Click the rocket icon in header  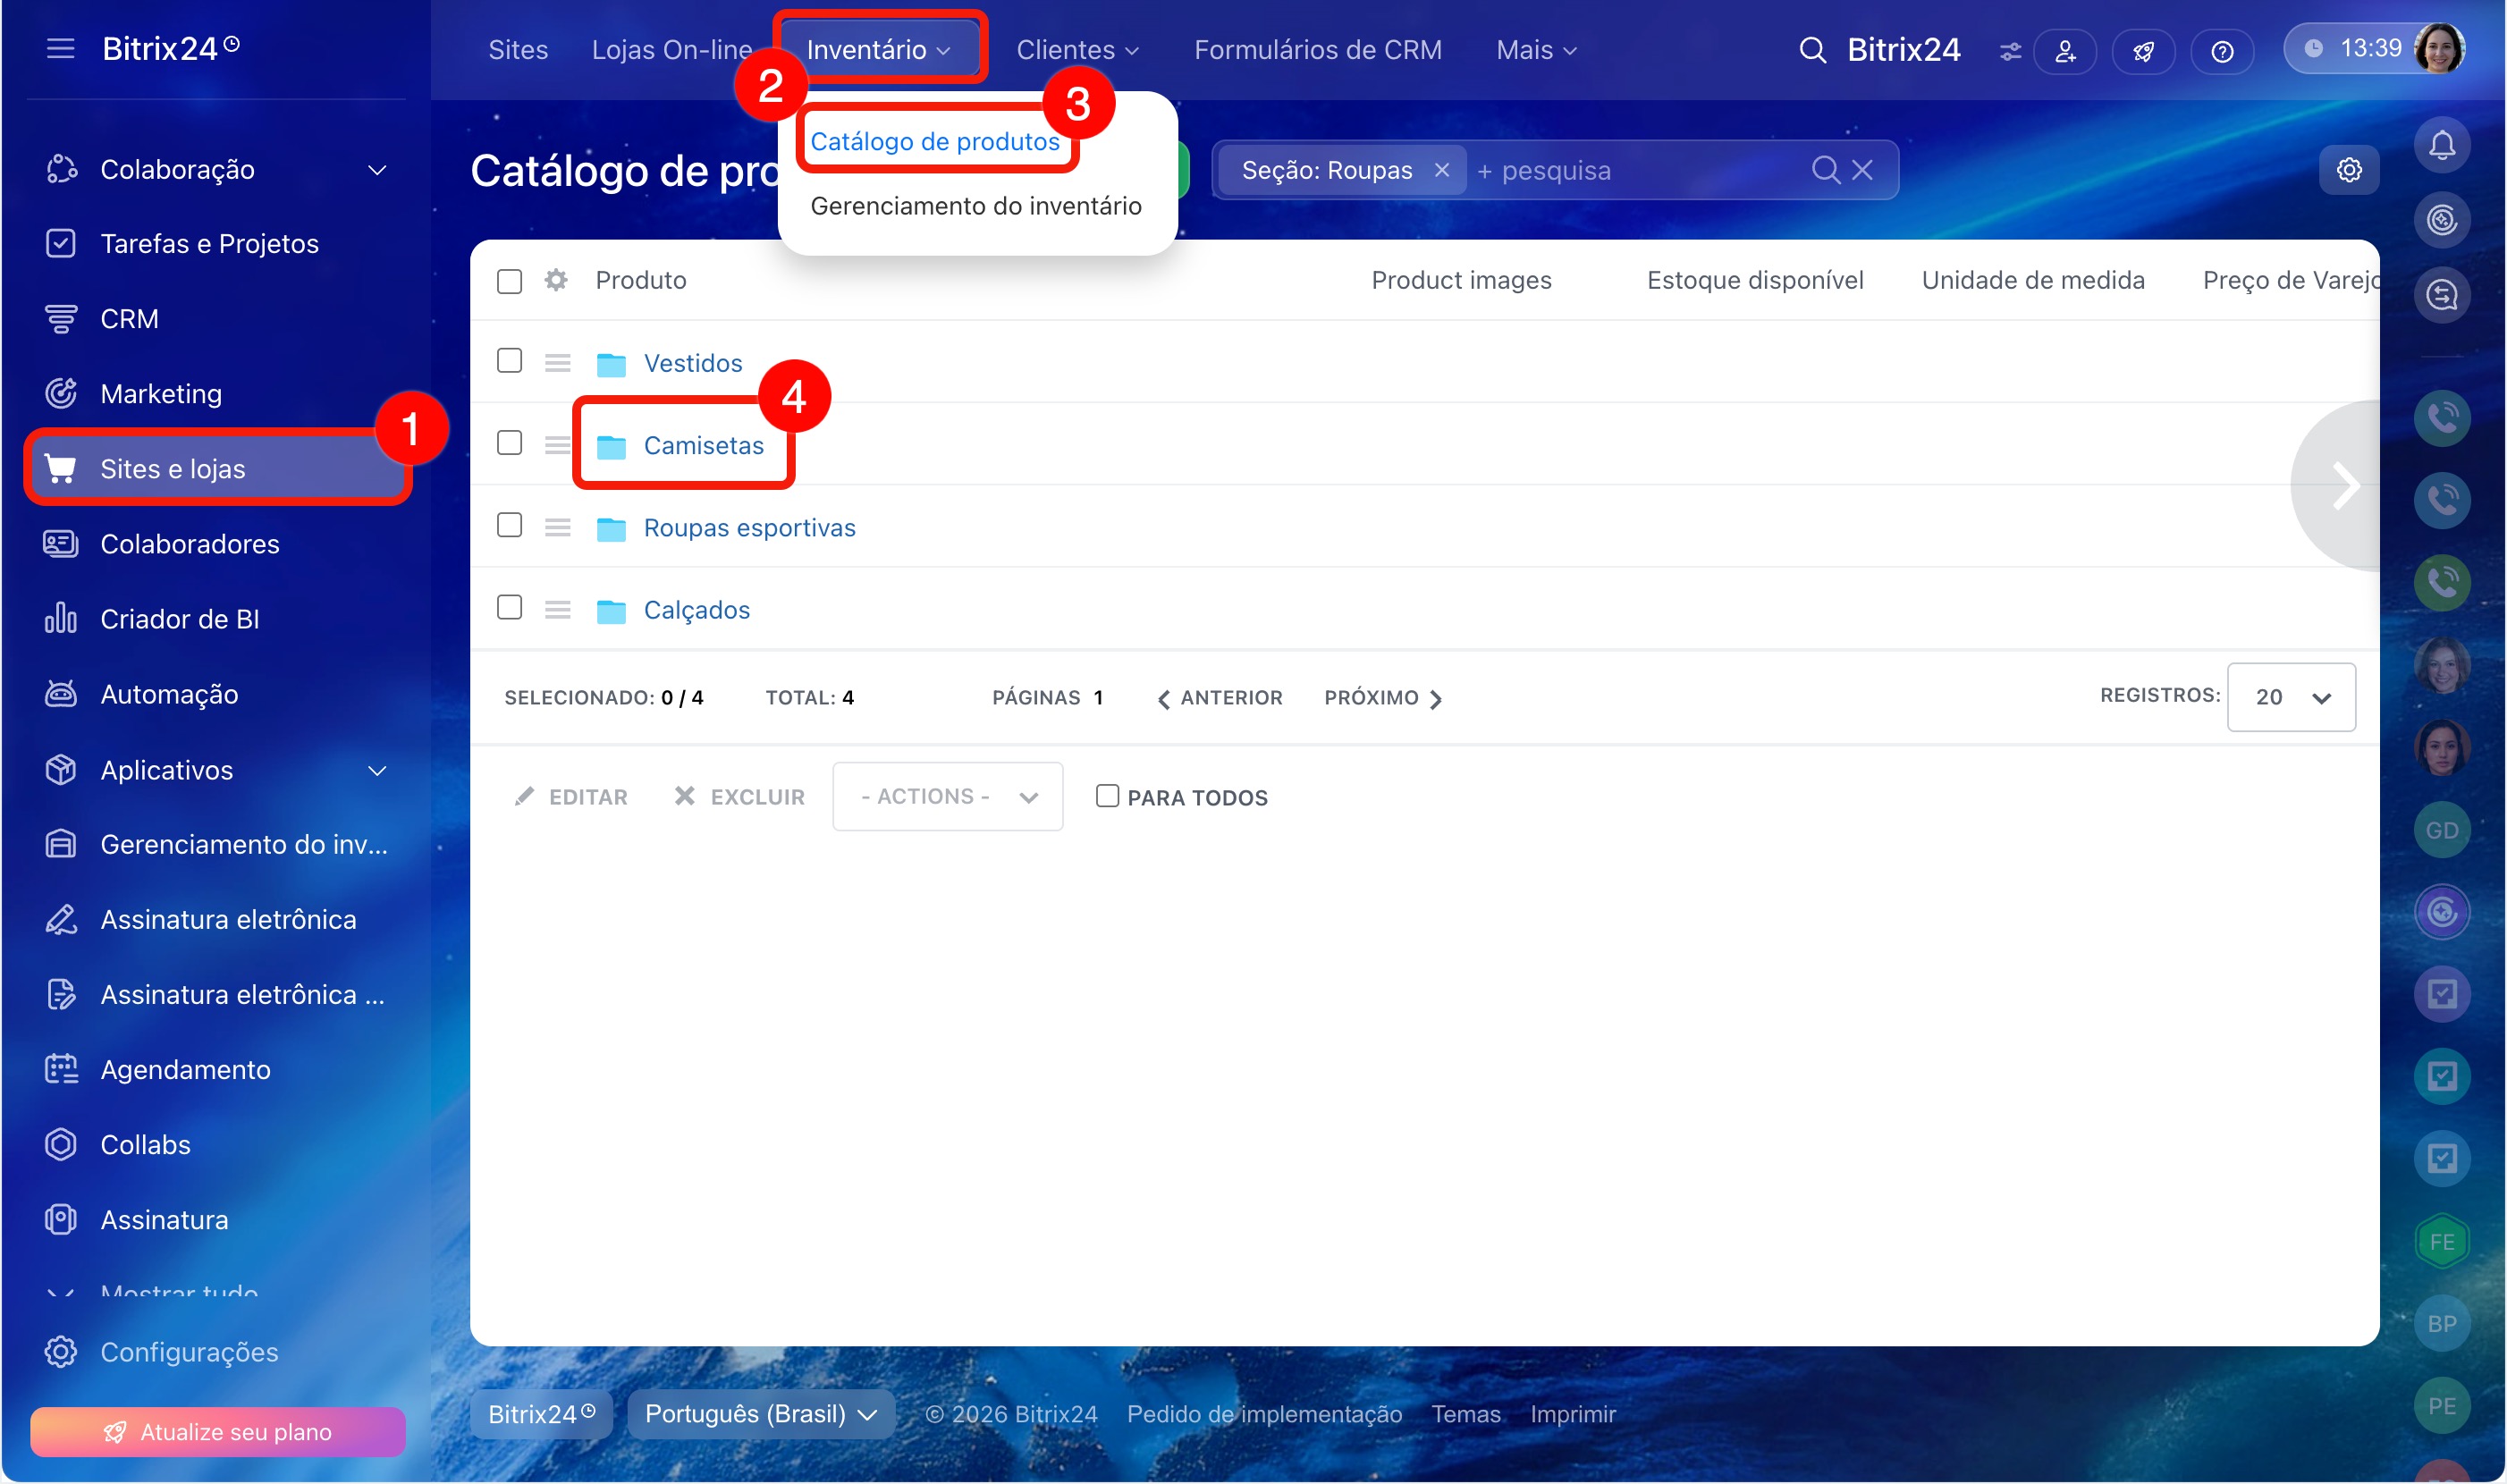click(2142, 51)
